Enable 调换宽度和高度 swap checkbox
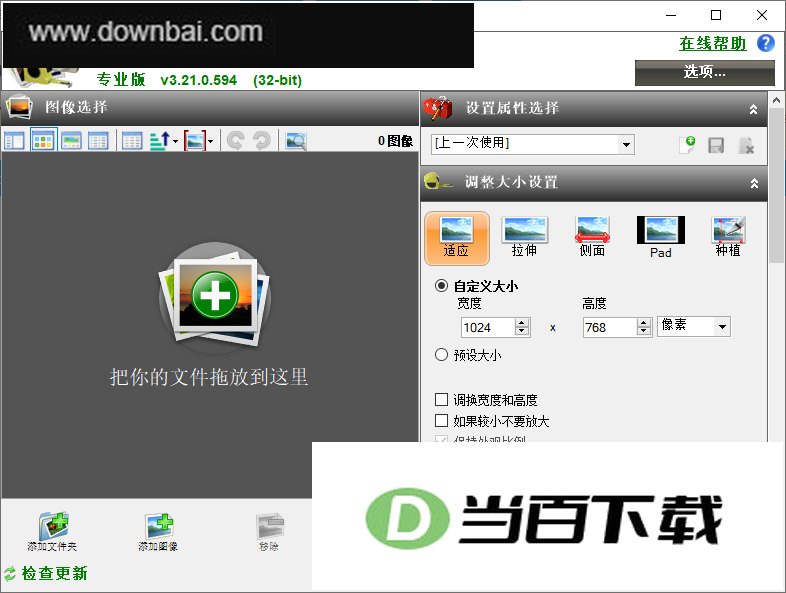This screenshot has height=593, width=786. [441, 400]
